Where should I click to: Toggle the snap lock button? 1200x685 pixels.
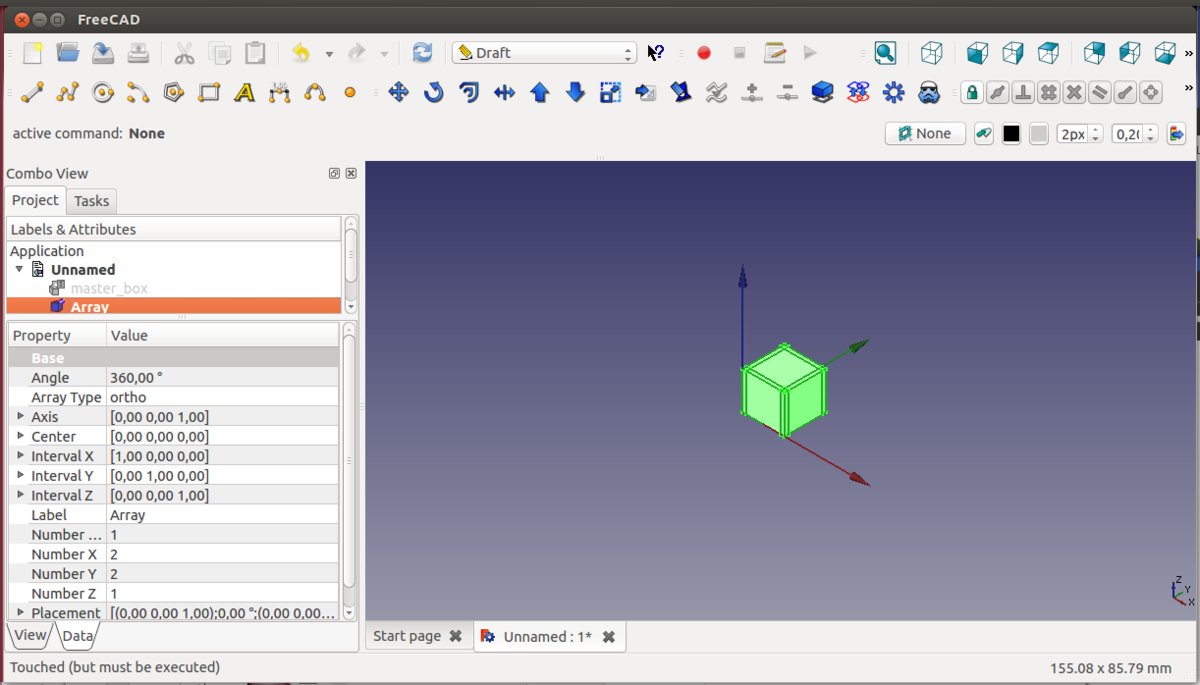971,93
